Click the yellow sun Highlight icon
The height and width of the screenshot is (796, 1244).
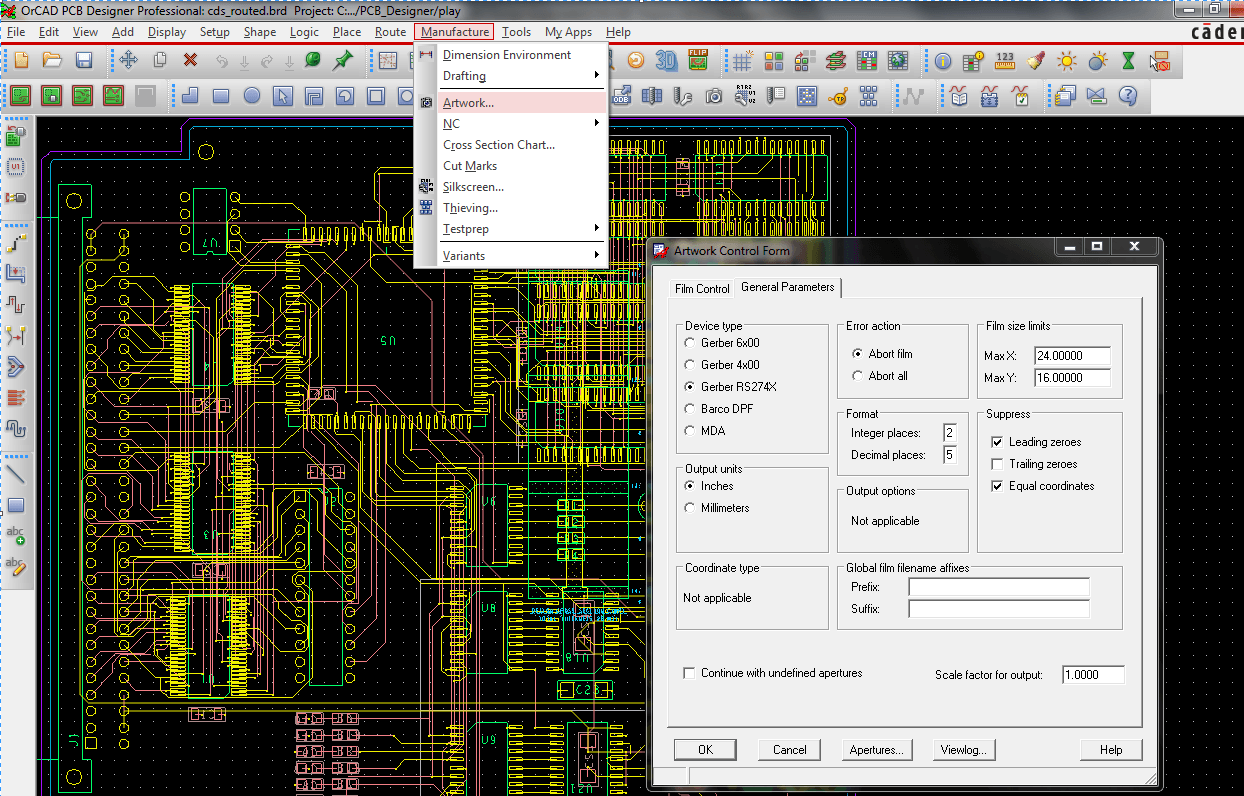(x=1067, y=61)
